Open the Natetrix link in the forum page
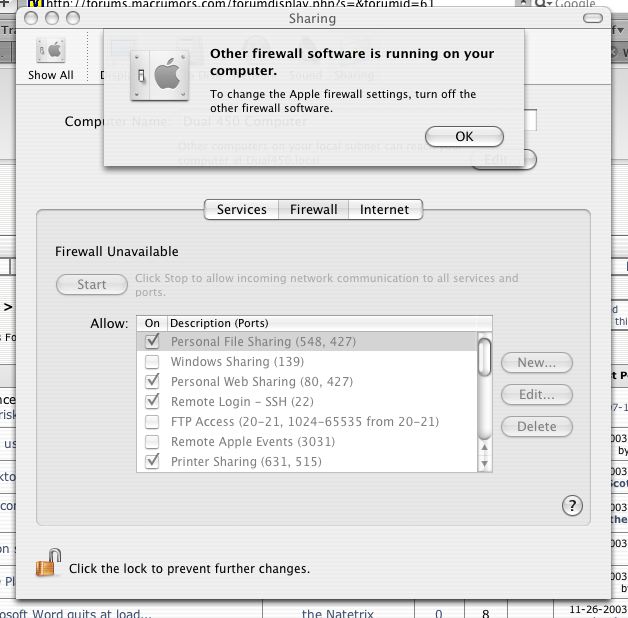The image size is (628, 618). [x=337, y=613]
